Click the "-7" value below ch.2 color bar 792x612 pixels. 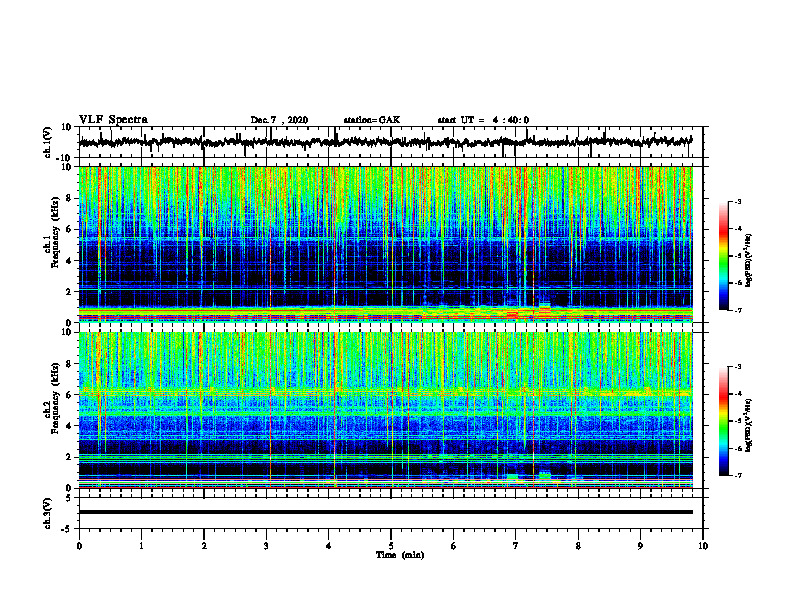[x=737, y=475]
